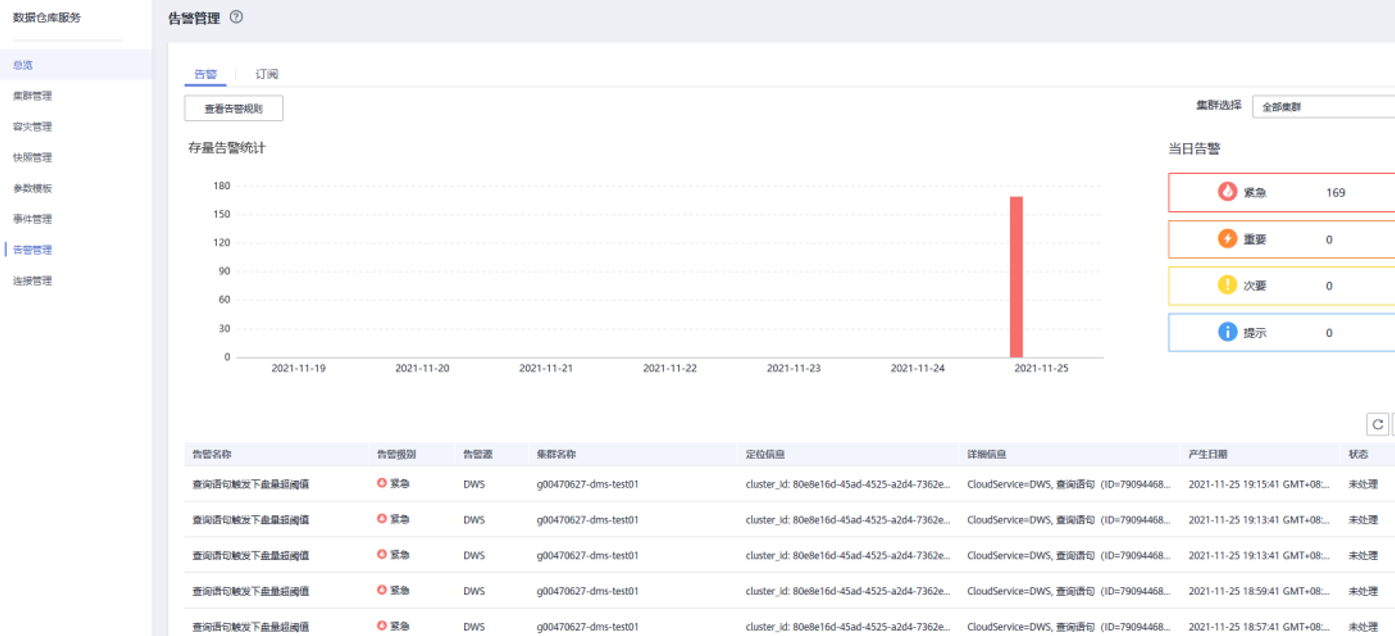Open the help icon beside 告警管理 title
The width and height of the screenshot is (1395, 636).
pos(236,17)
